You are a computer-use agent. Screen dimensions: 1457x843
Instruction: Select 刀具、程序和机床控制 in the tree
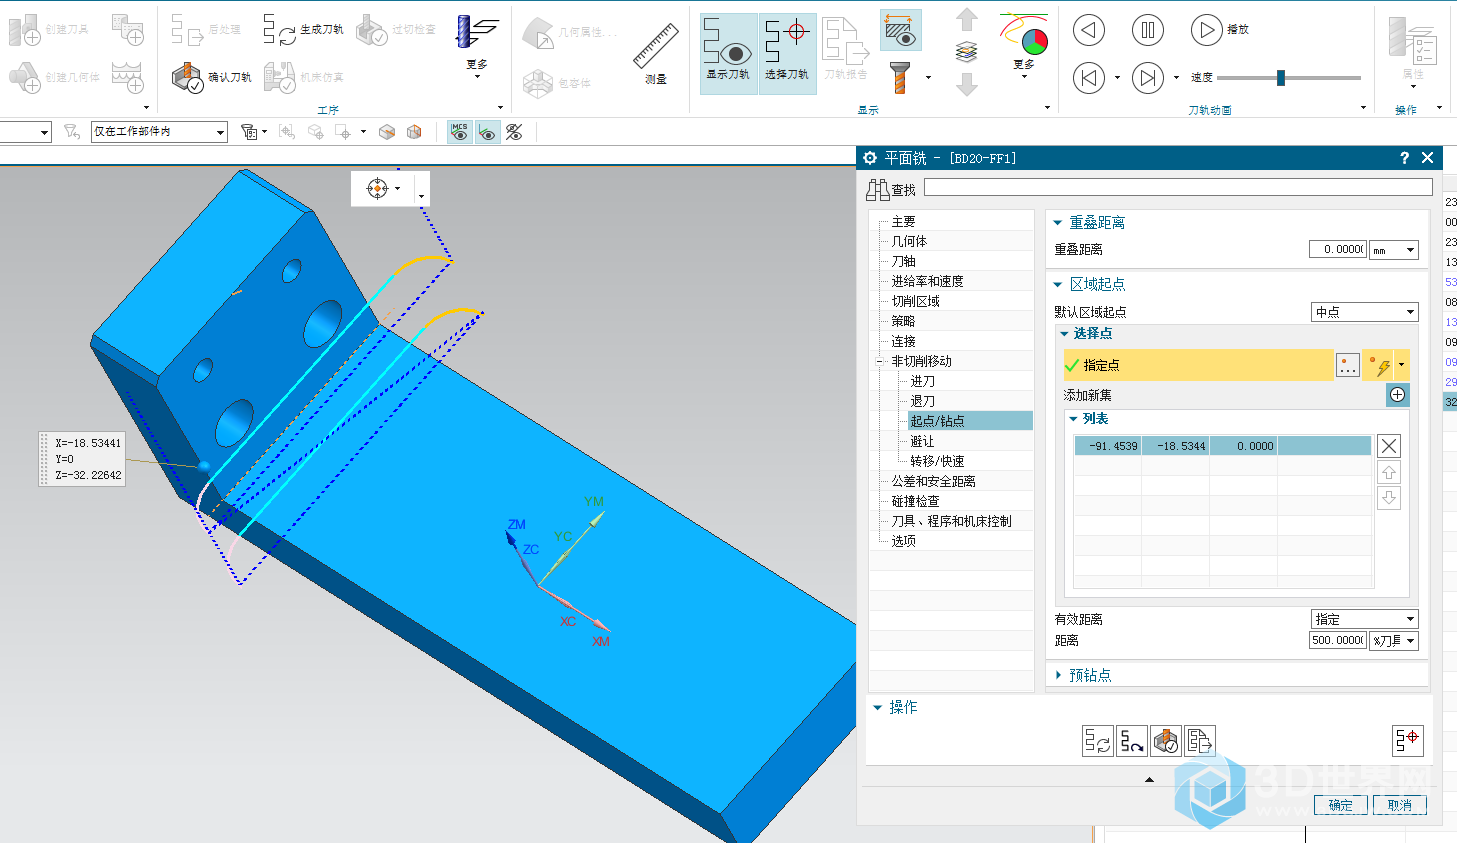(951, 521)
